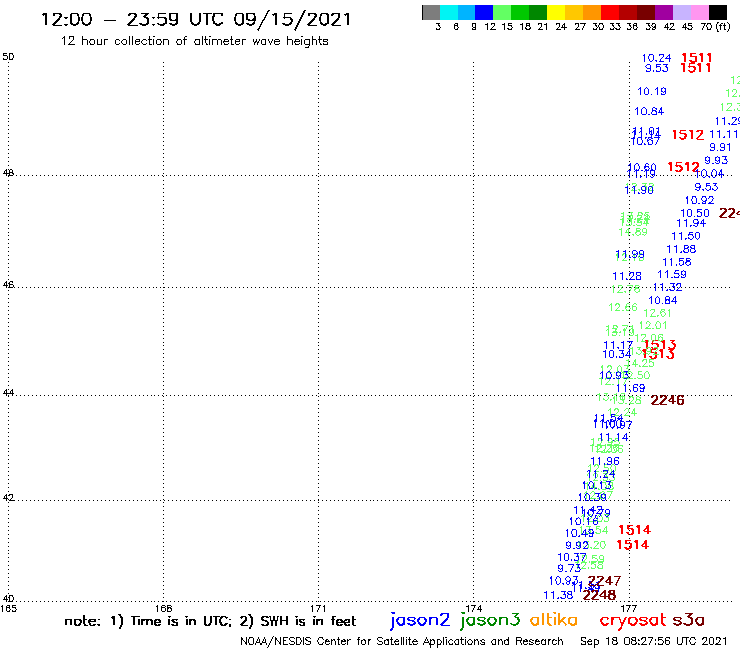This screenshot has width=740, height=650.
Task: Click the '24' tick label on the color scale
Action: pos(561,27)
